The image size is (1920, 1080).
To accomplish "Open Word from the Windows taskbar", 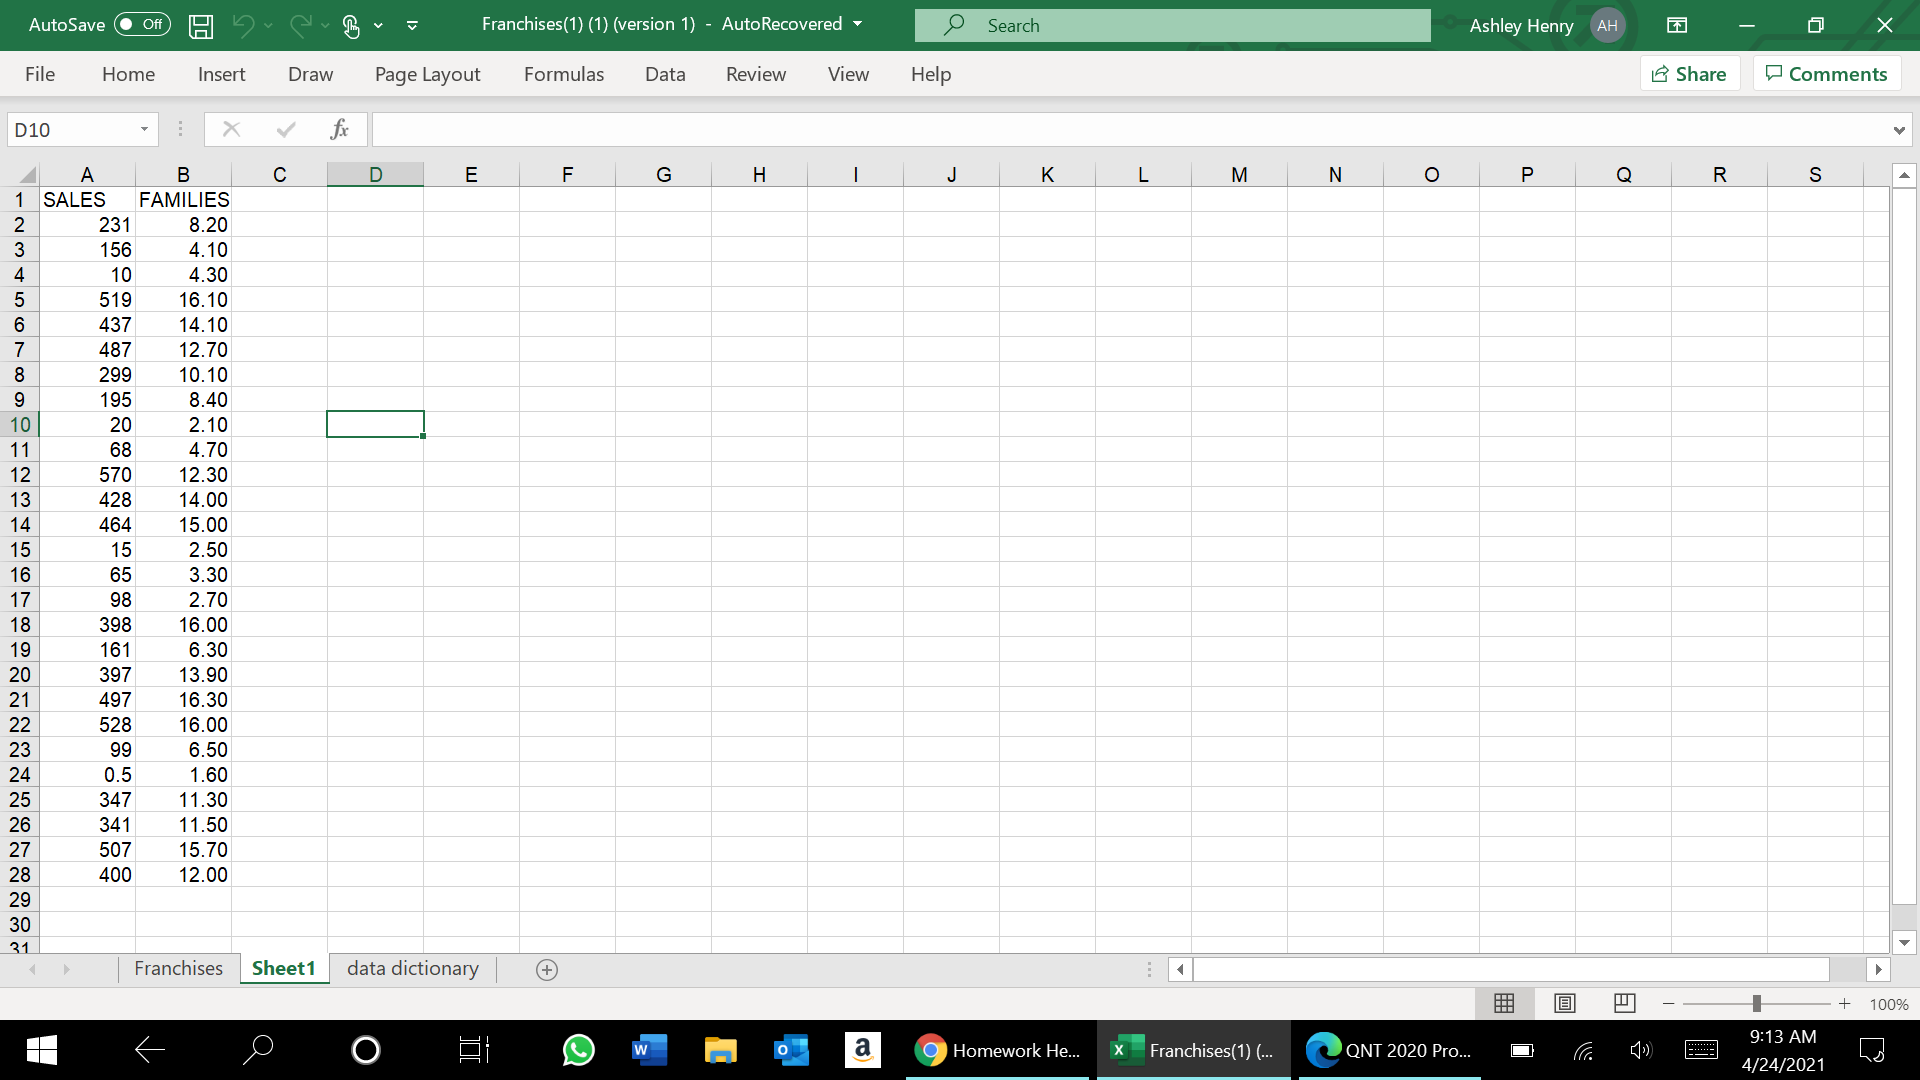I will click(x=649, y=1050).
